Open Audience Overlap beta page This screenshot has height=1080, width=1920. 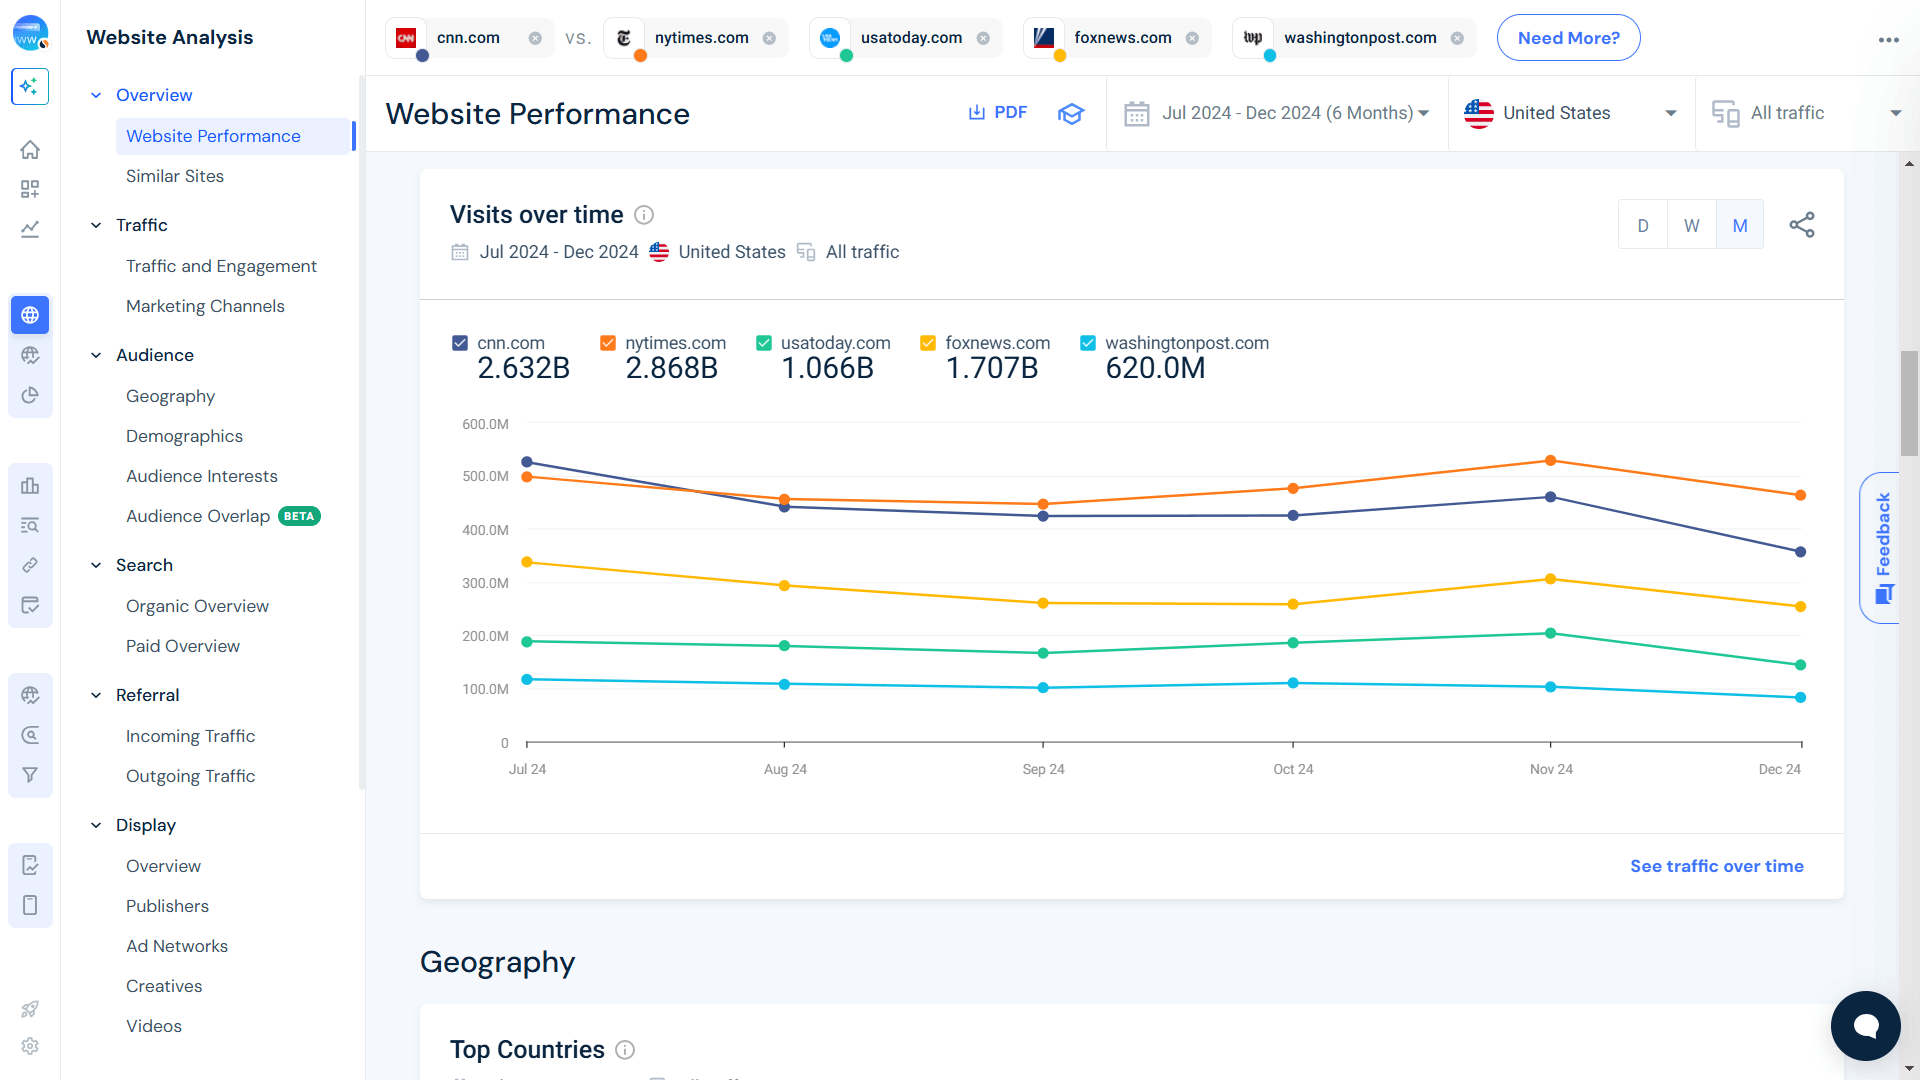[x=223, y=516]
